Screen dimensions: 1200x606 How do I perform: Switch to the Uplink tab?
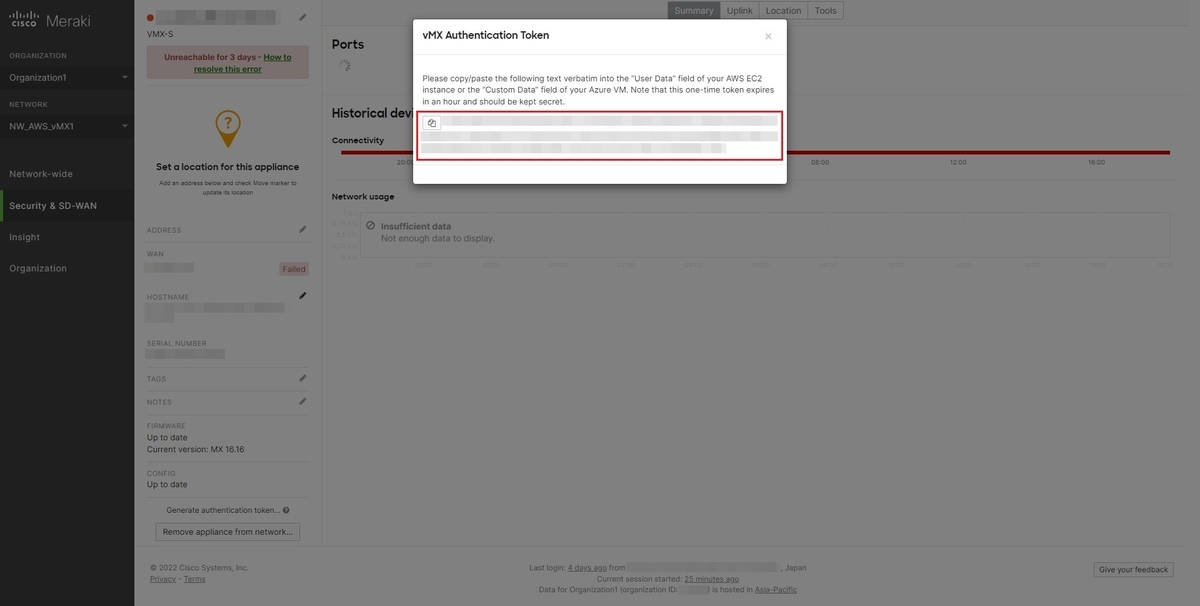(739, 10)
